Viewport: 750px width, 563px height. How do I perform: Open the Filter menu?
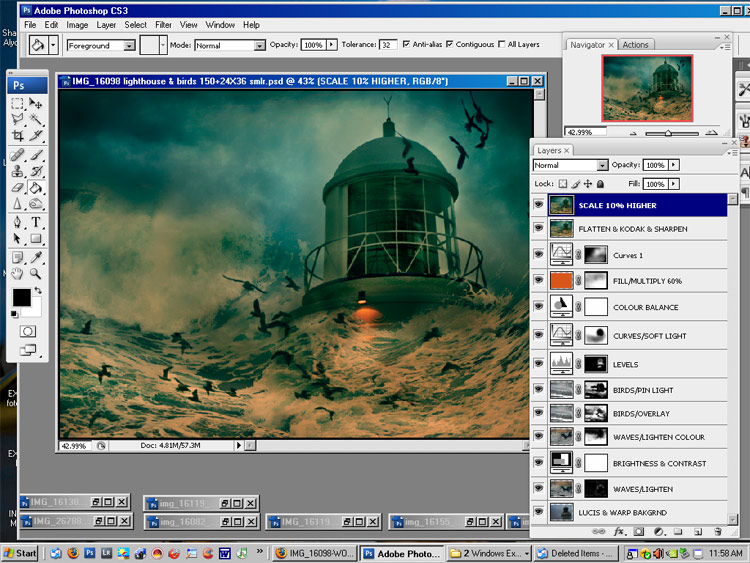point(163,25)
